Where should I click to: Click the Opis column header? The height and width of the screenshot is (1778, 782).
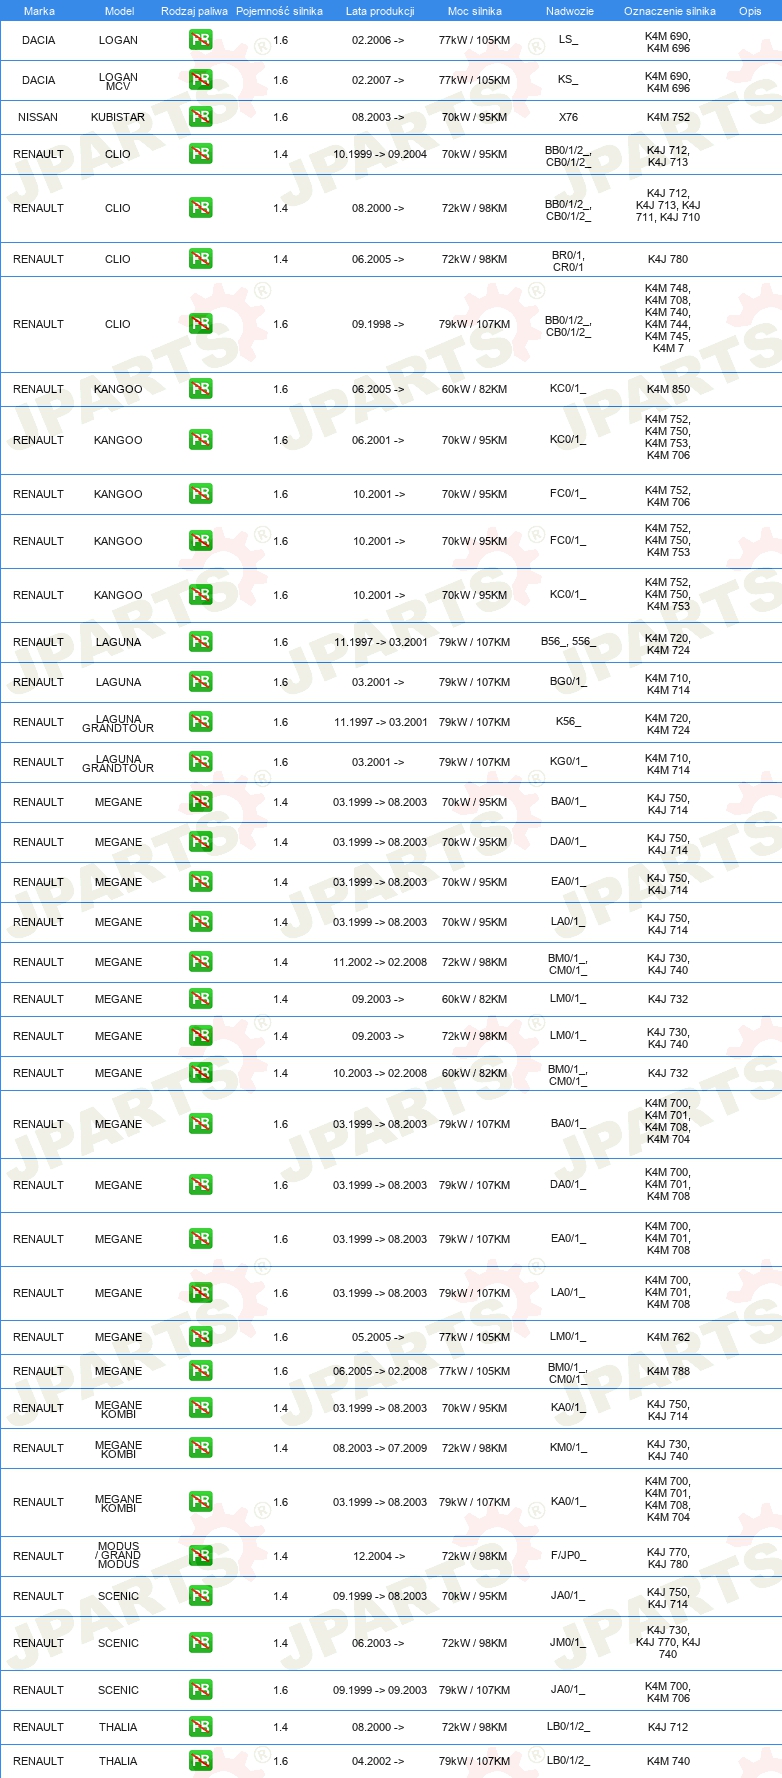750,11
